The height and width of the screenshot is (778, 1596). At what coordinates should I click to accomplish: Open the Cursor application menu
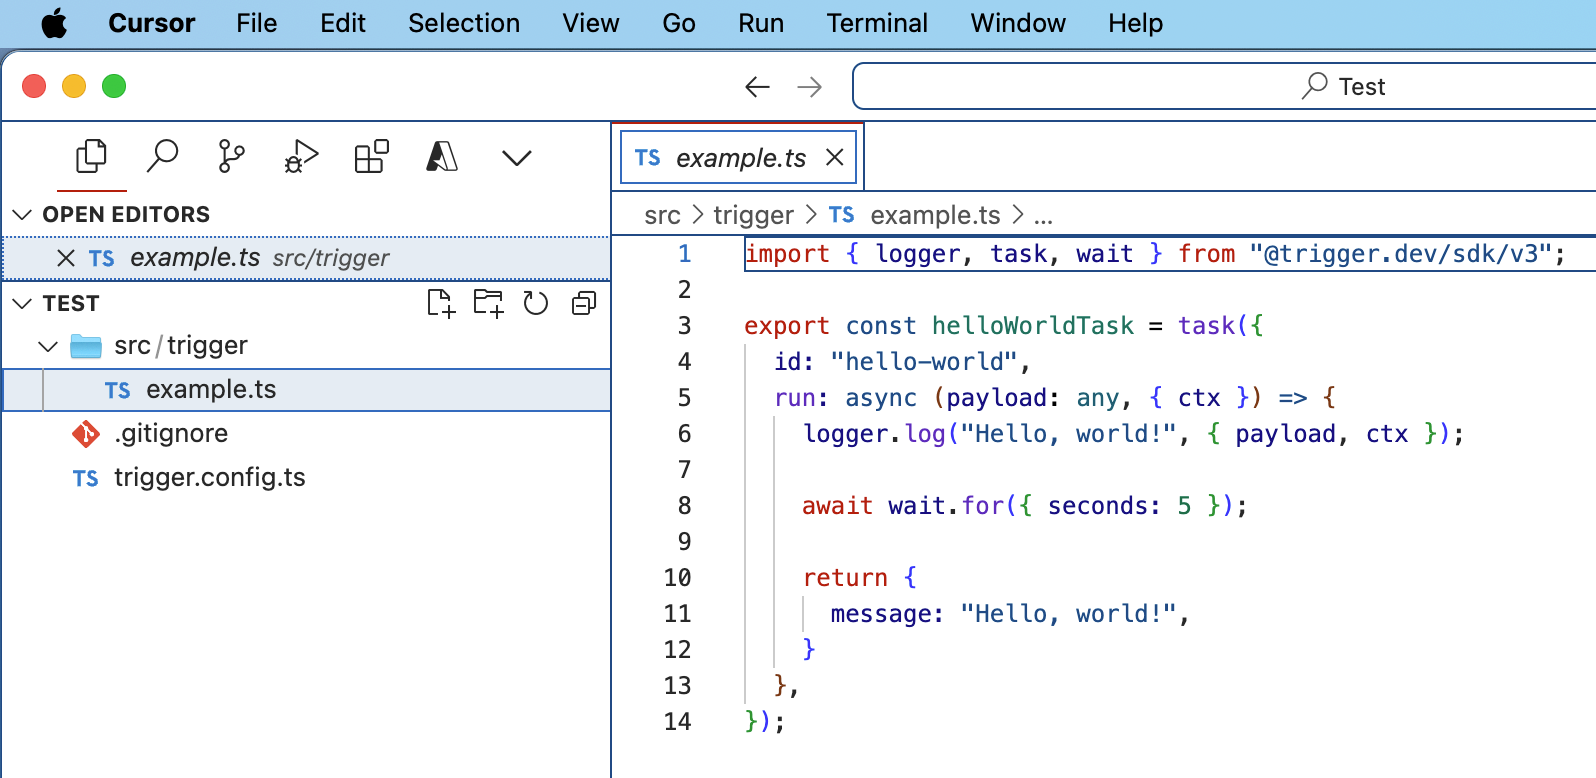(152, 23)
